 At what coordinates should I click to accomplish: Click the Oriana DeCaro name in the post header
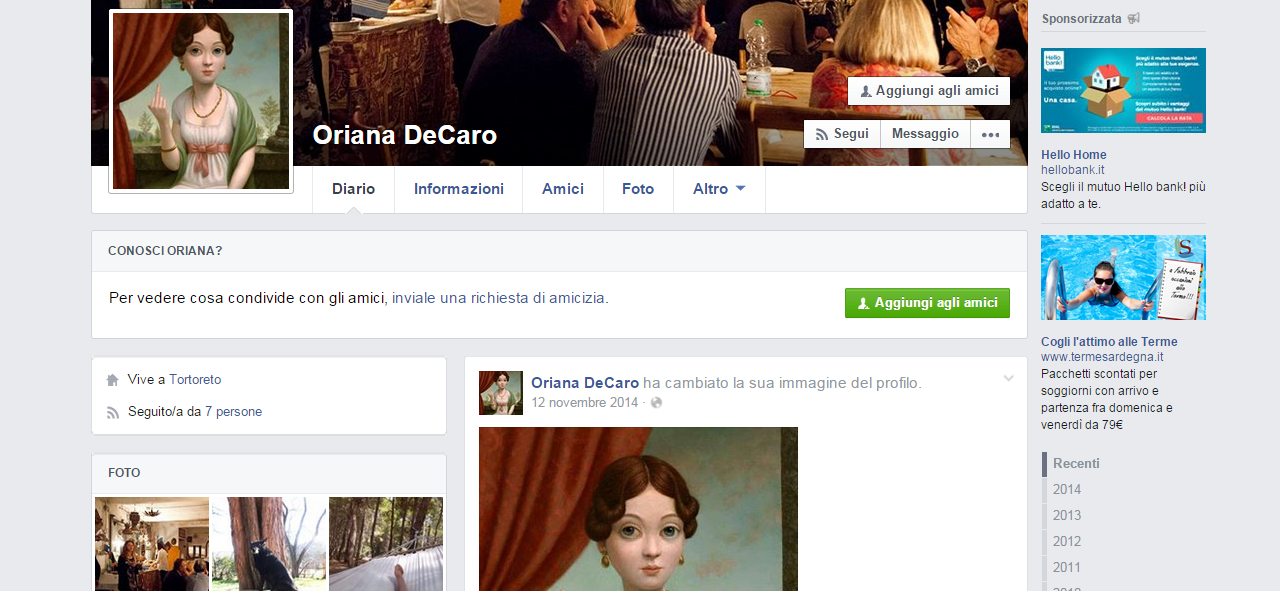(585, 383)
